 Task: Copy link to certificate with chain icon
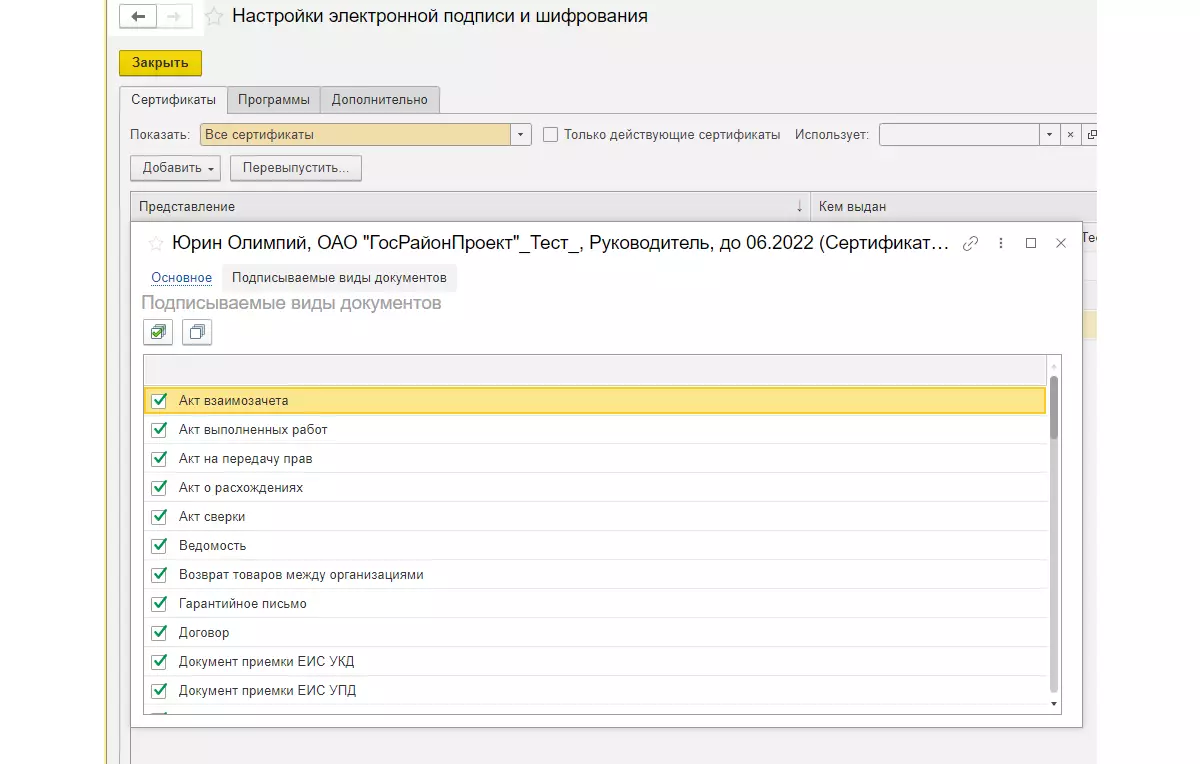(x=969, y=243)
